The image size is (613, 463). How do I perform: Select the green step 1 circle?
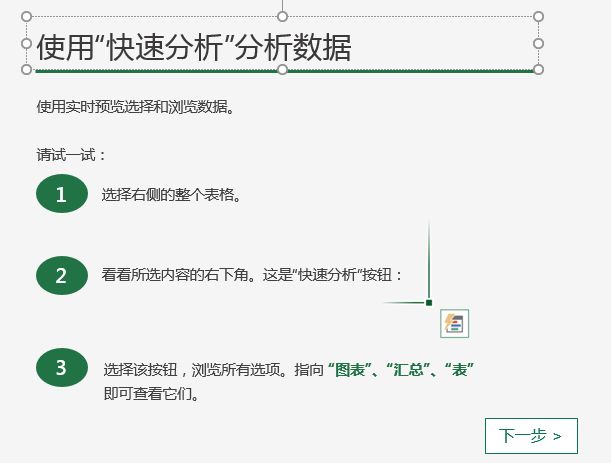pos(62,194)
